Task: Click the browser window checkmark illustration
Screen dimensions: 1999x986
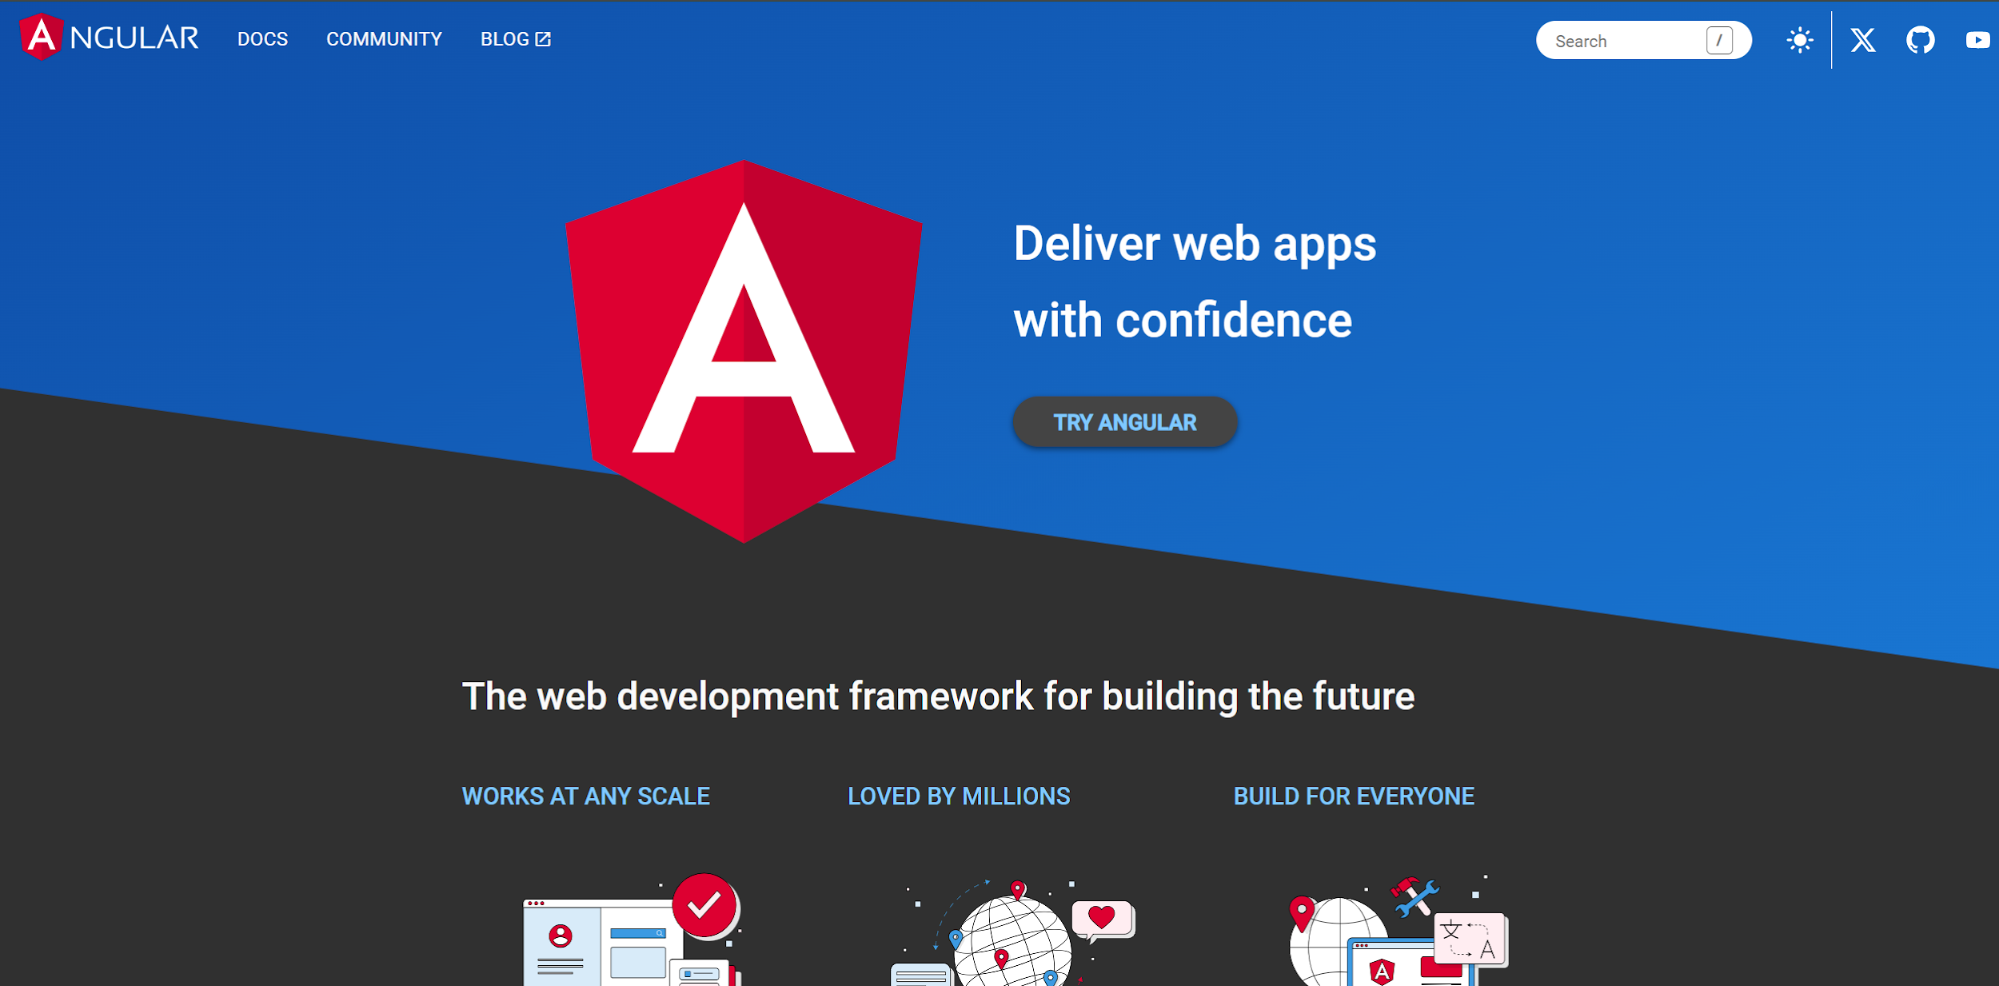Action: click(632, 929)
